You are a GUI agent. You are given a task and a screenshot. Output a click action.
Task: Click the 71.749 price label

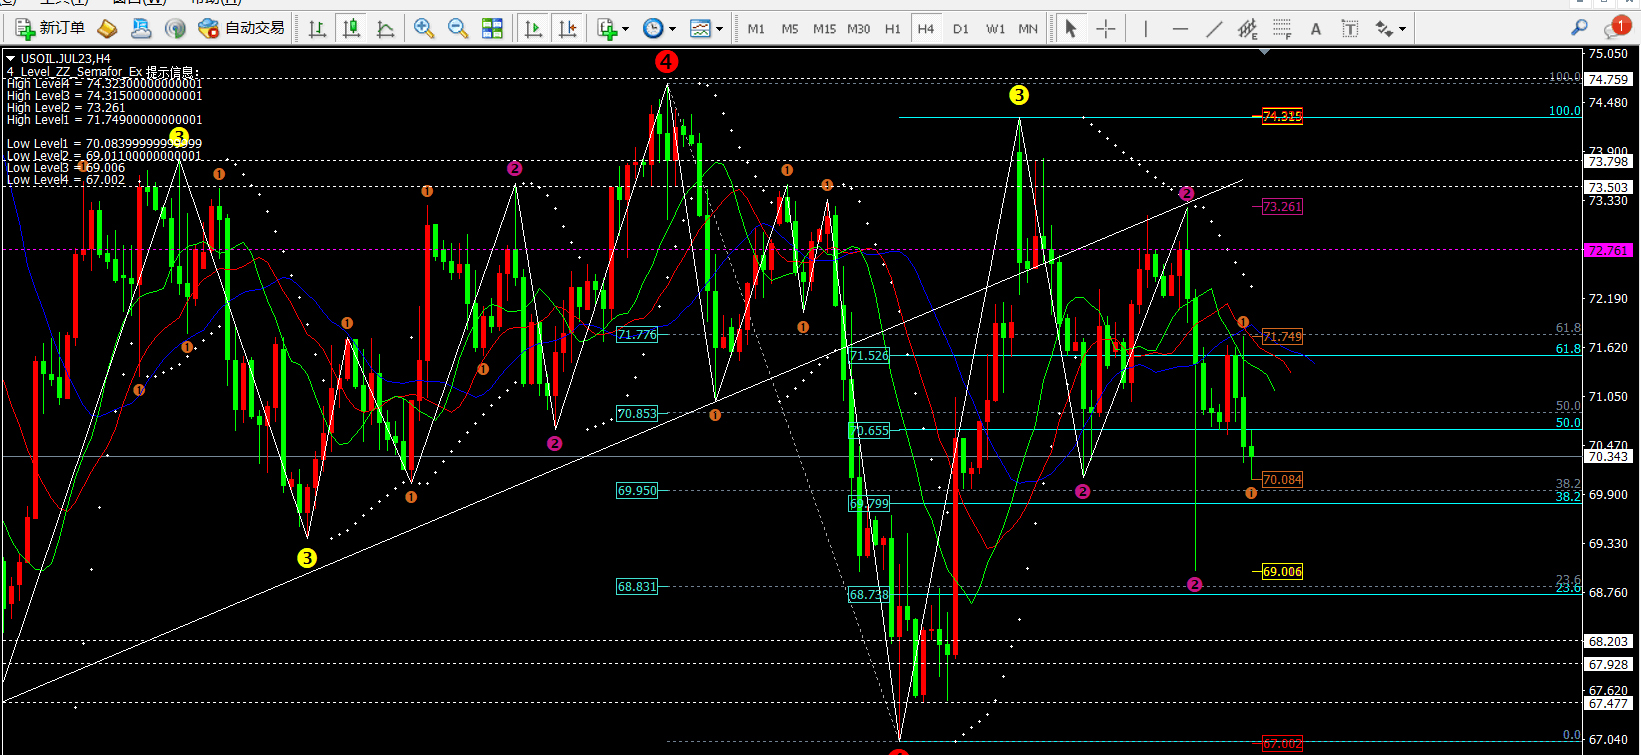tap(1282, 337)
